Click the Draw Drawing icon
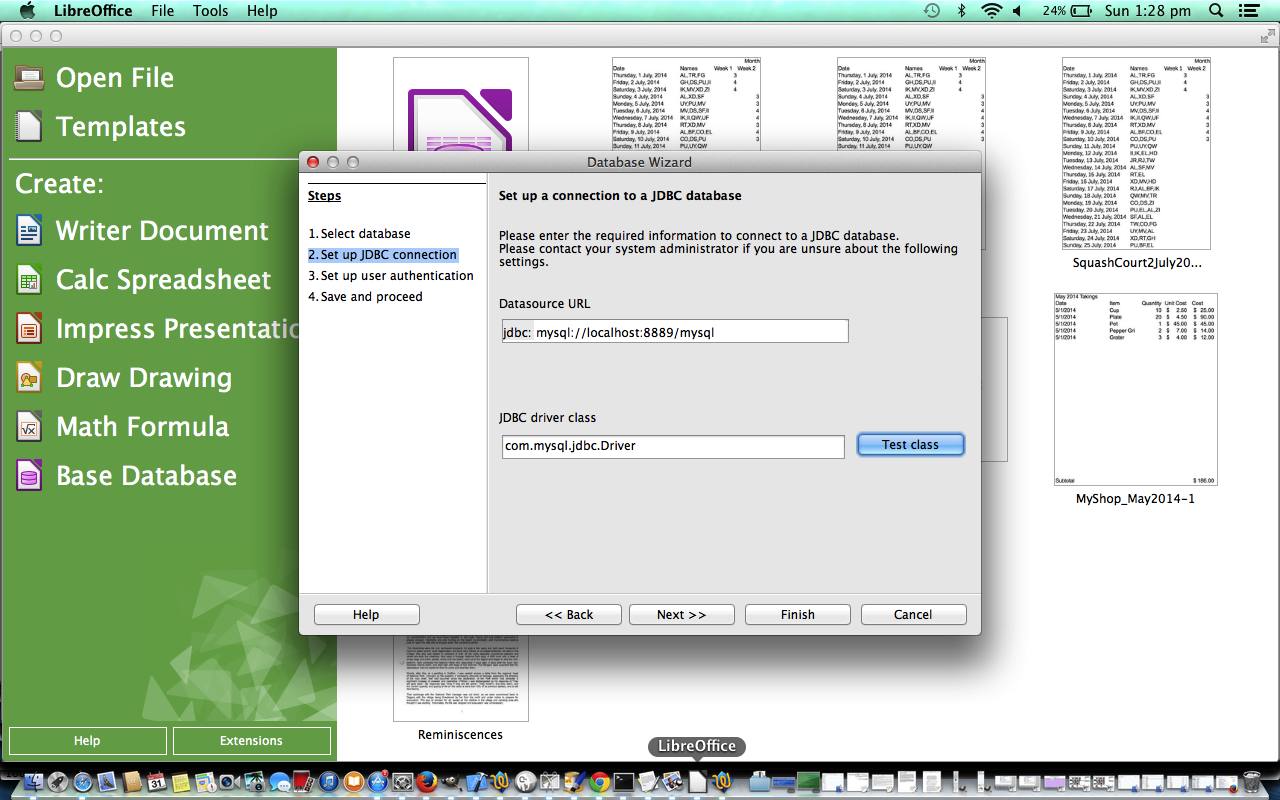The image size is (1280, 800). coord(29,378)
